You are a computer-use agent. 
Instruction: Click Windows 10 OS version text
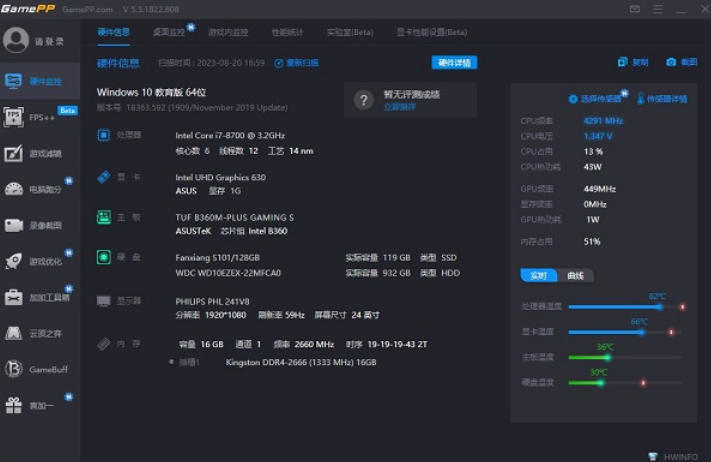click(151, 92)
